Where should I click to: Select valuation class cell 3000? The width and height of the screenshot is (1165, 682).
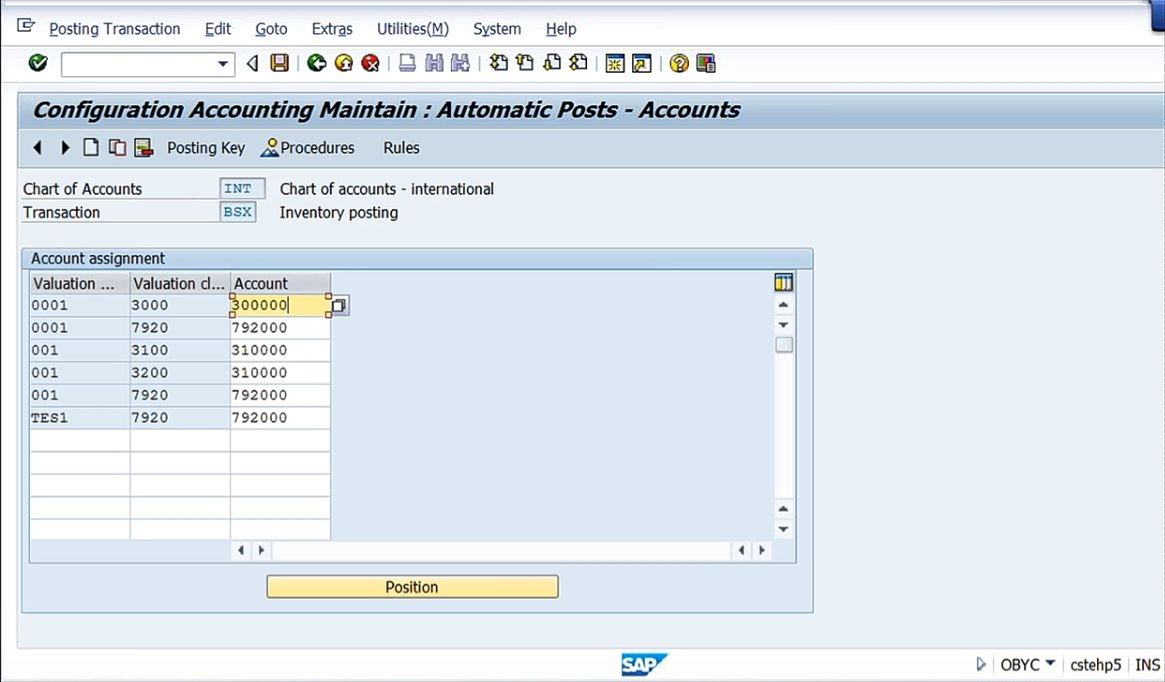click(x=180, y=305)
